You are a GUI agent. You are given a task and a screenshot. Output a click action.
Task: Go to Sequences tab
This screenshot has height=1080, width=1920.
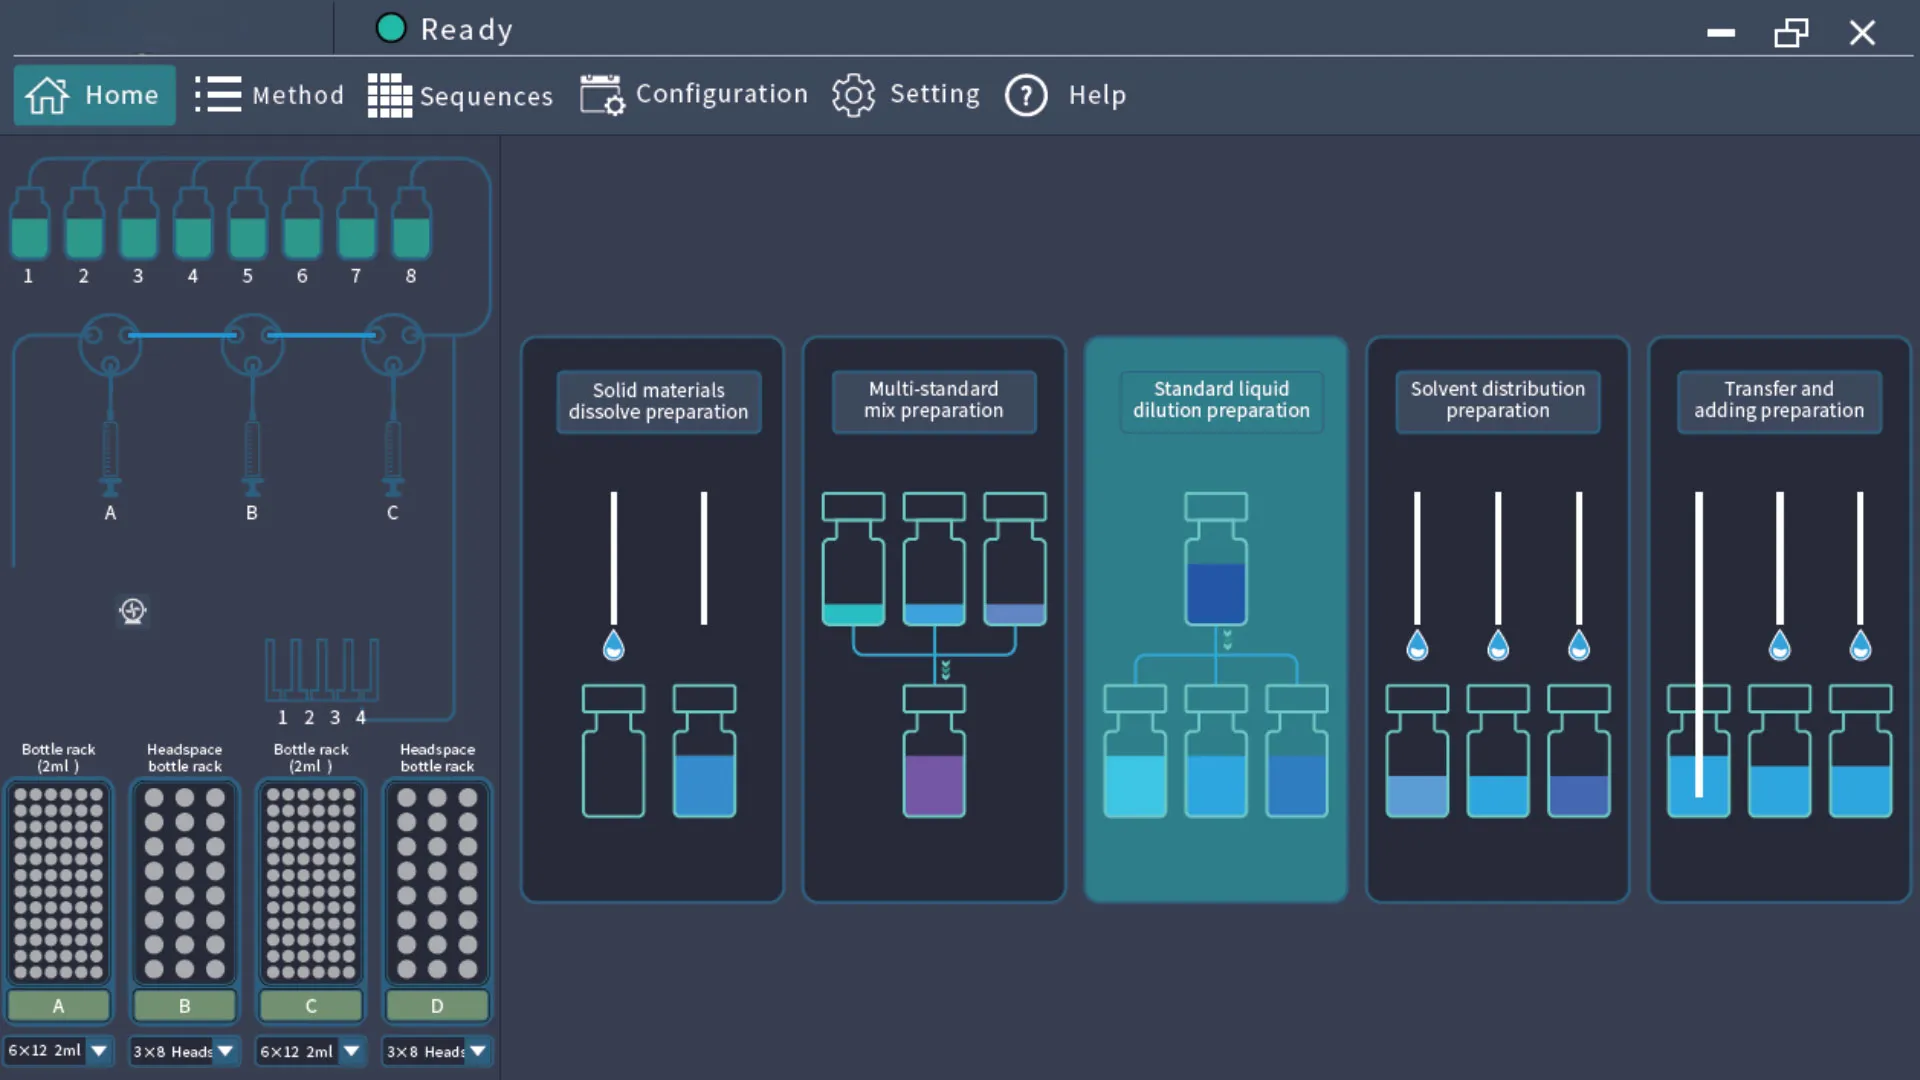pyautogui.click(x=460, y=95)
